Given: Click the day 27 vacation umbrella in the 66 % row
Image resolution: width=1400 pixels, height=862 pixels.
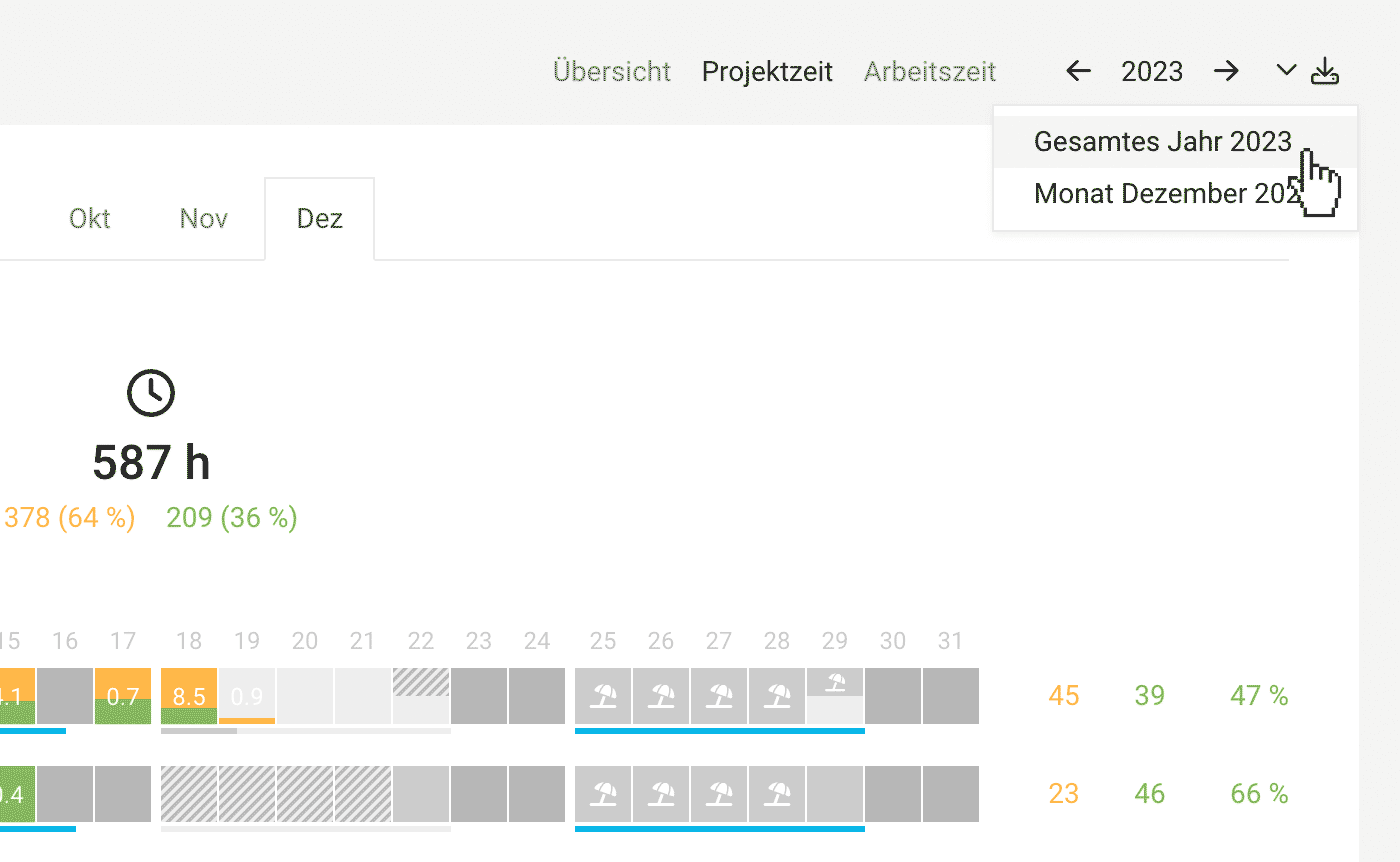Looking at the screenshot, I should pos(719,794).
